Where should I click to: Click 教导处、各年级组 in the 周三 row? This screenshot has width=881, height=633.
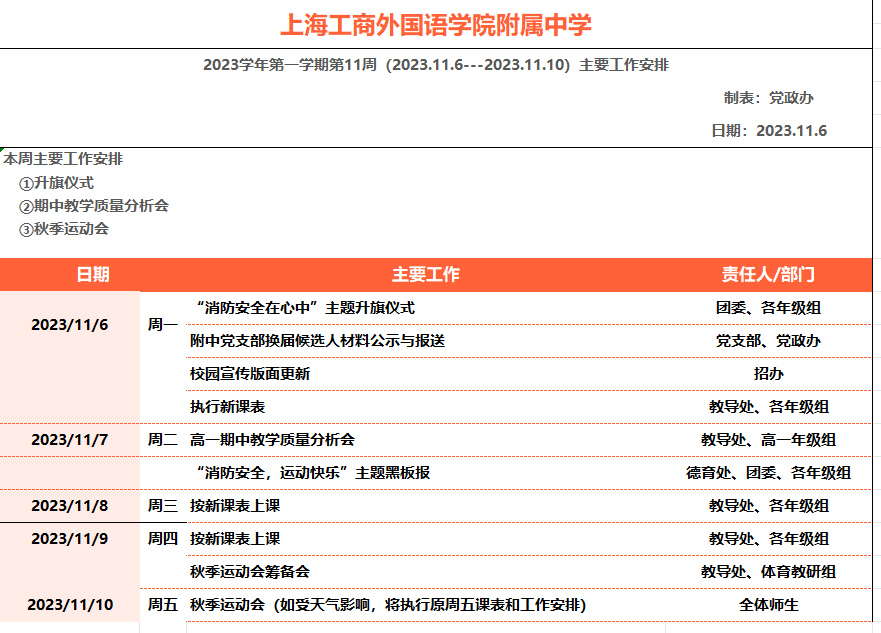768,506
